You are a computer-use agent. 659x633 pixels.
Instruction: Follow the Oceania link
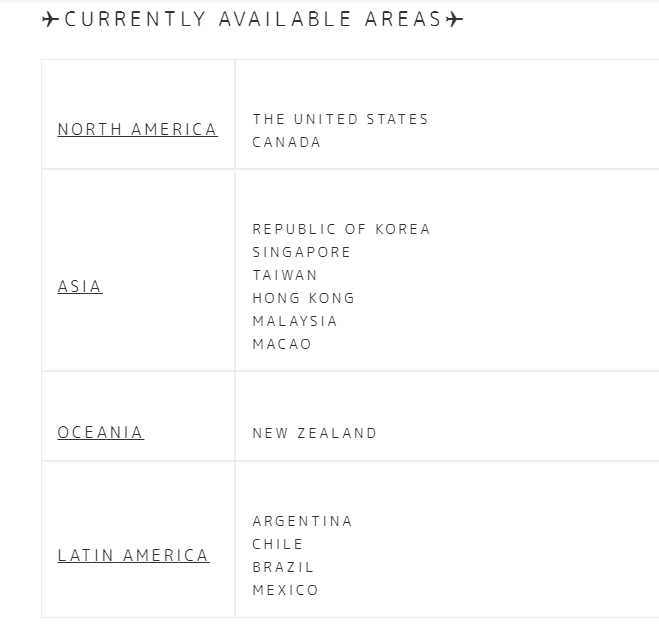101,433
